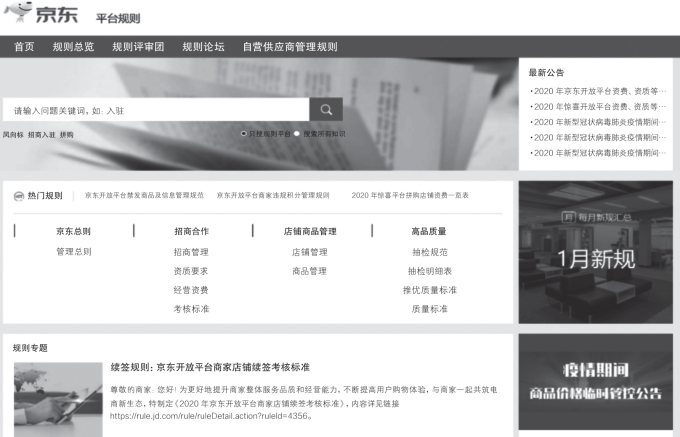The image size is (680, 437).
Task: Click the 1月新规 banner image
Action: (596, 252)
